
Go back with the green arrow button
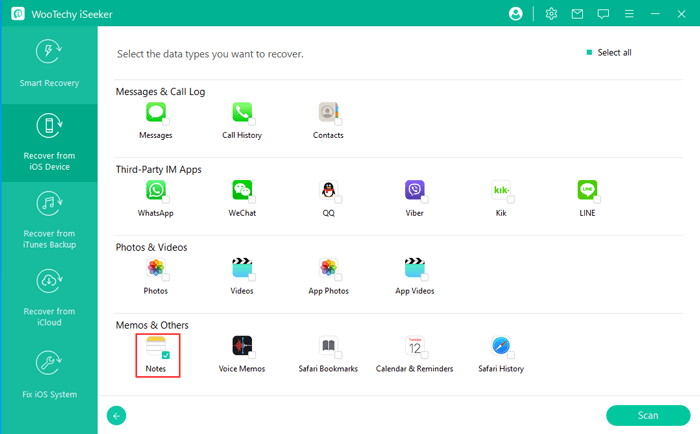tap(117, 416)
